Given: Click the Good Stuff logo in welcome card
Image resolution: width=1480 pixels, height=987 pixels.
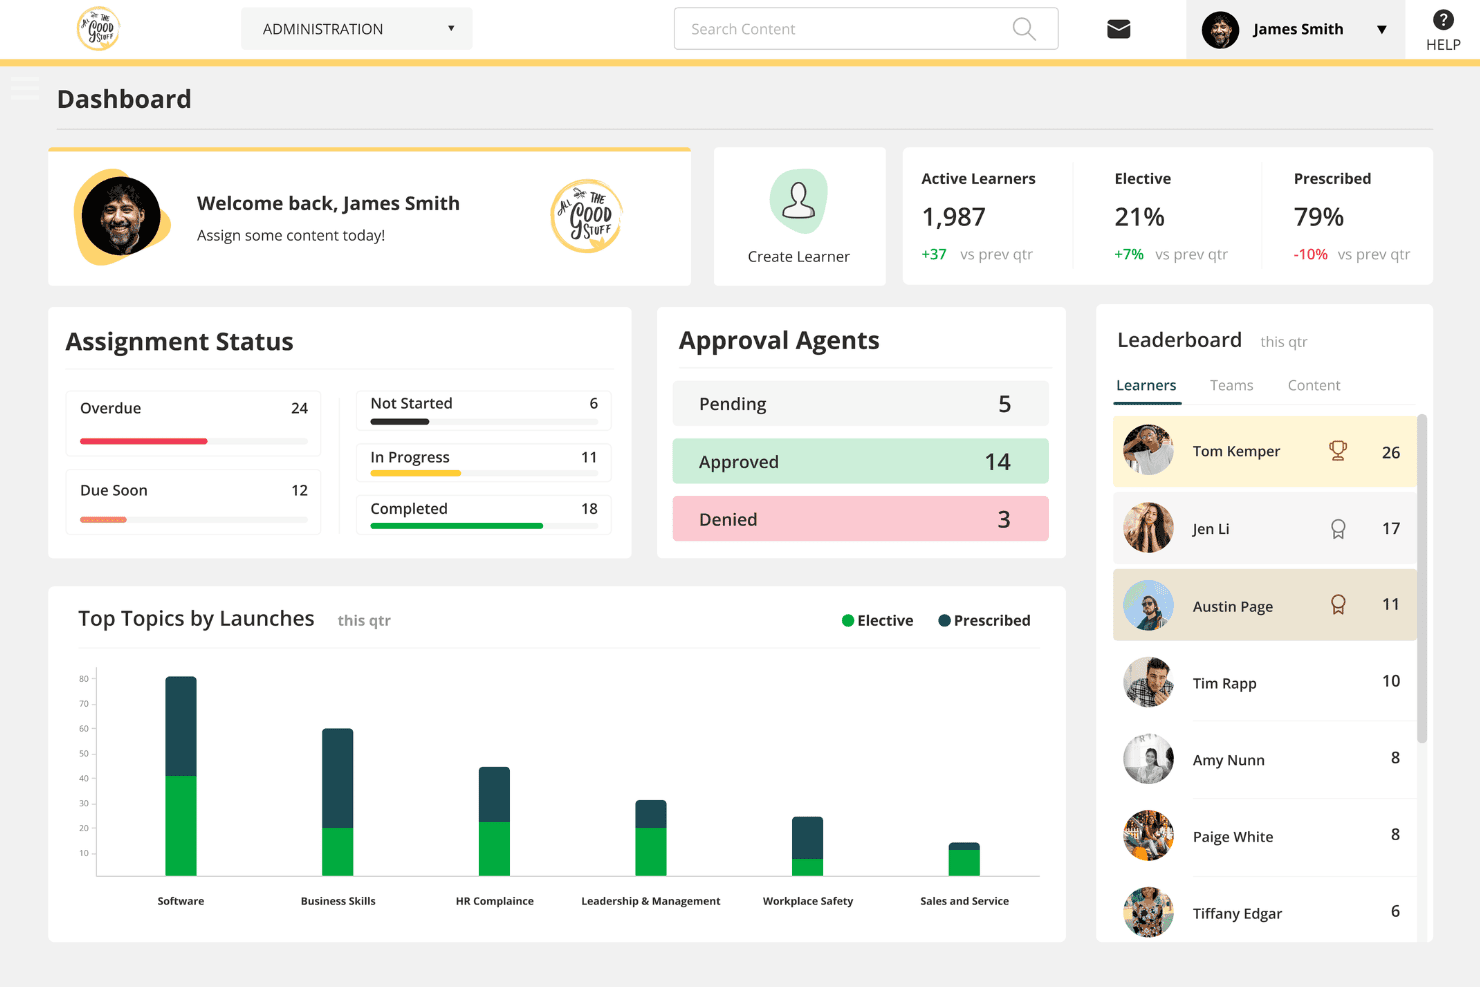Looking at the screenshot, I should 587,216.
